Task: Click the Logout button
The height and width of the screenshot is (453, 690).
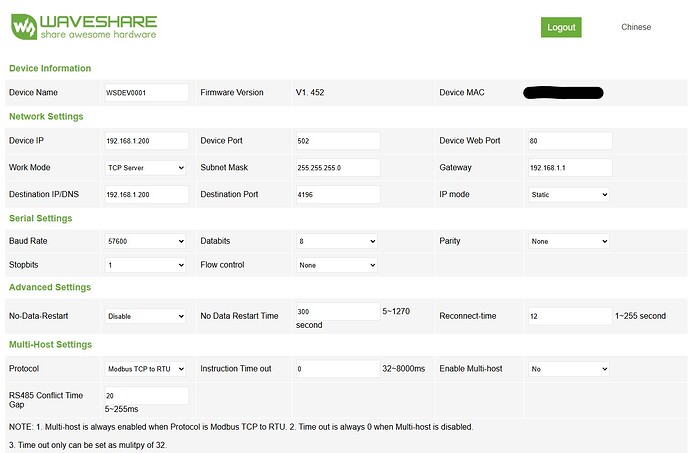Action: (x=561, y=27)
